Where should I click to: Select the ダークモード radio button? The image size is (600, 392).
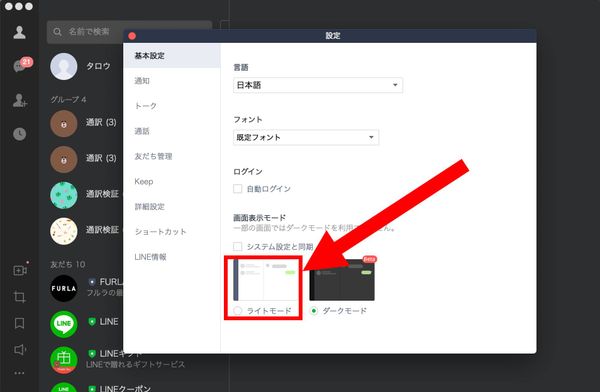tap(314, 310)
